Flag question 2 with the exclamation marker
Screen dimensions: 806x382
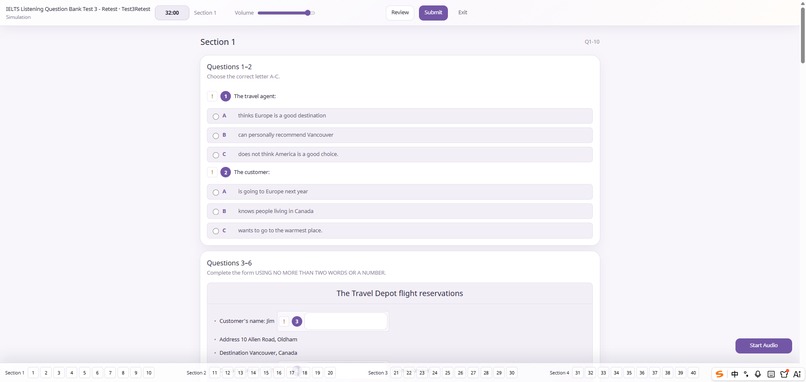pyautogui.click(x=212, y=172)
